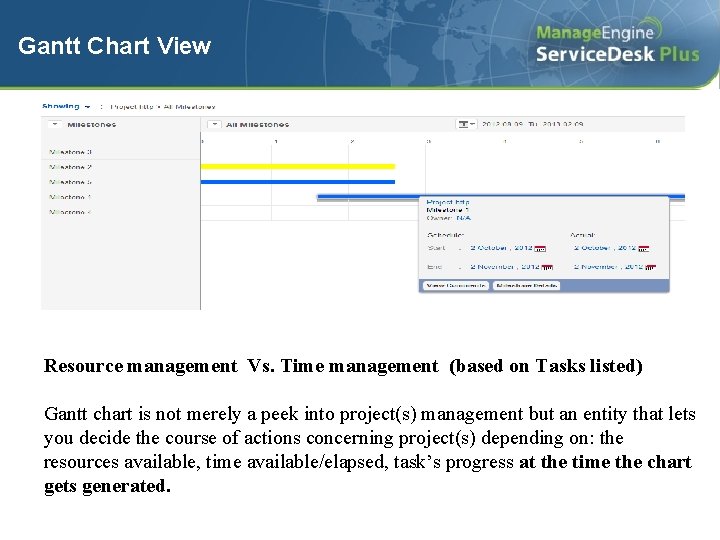
Task: Click the Scheduled Start date 2 October 2012
Action: (x=501, y=248)
